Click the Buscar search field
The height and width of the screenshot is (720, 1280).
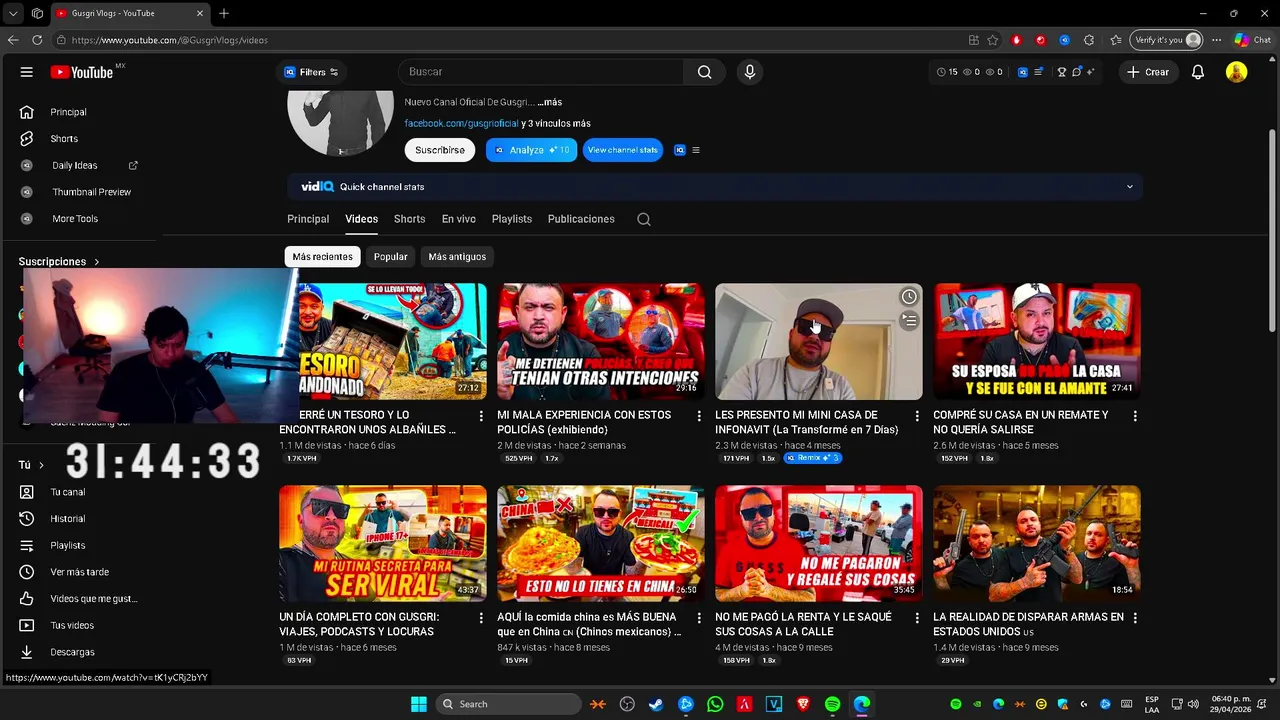coord(541,72)
